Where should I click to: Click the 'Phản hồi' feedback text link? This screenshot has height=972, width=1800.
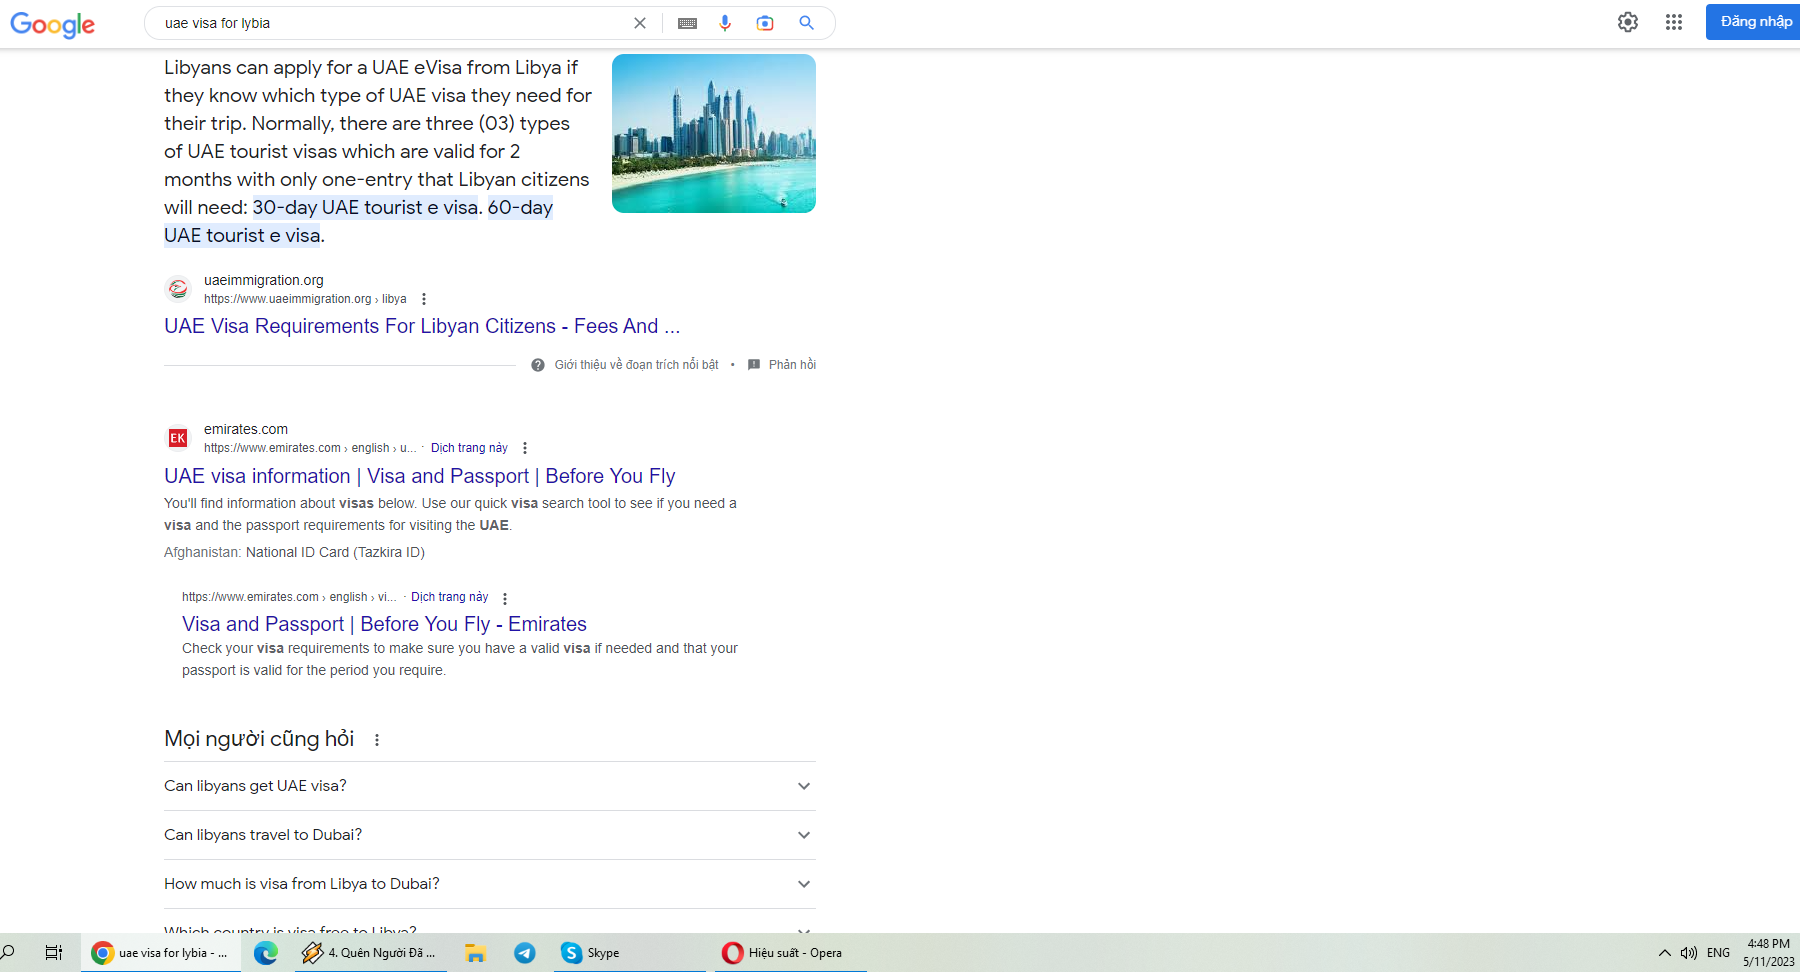[792, 365]
